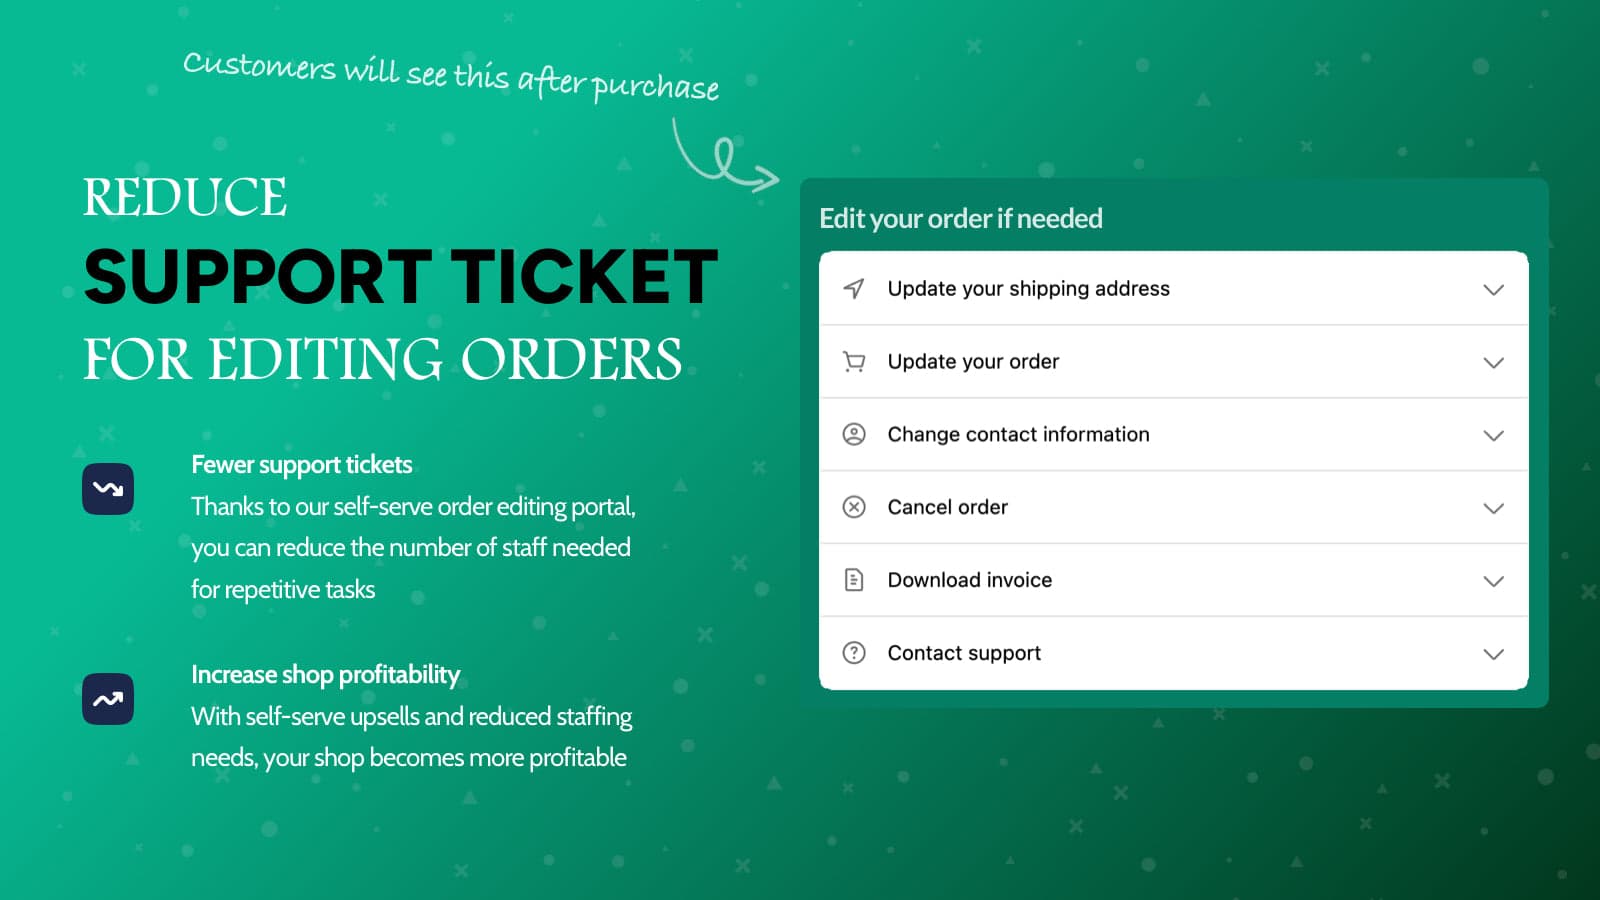Click the Download invoice label

969,580
